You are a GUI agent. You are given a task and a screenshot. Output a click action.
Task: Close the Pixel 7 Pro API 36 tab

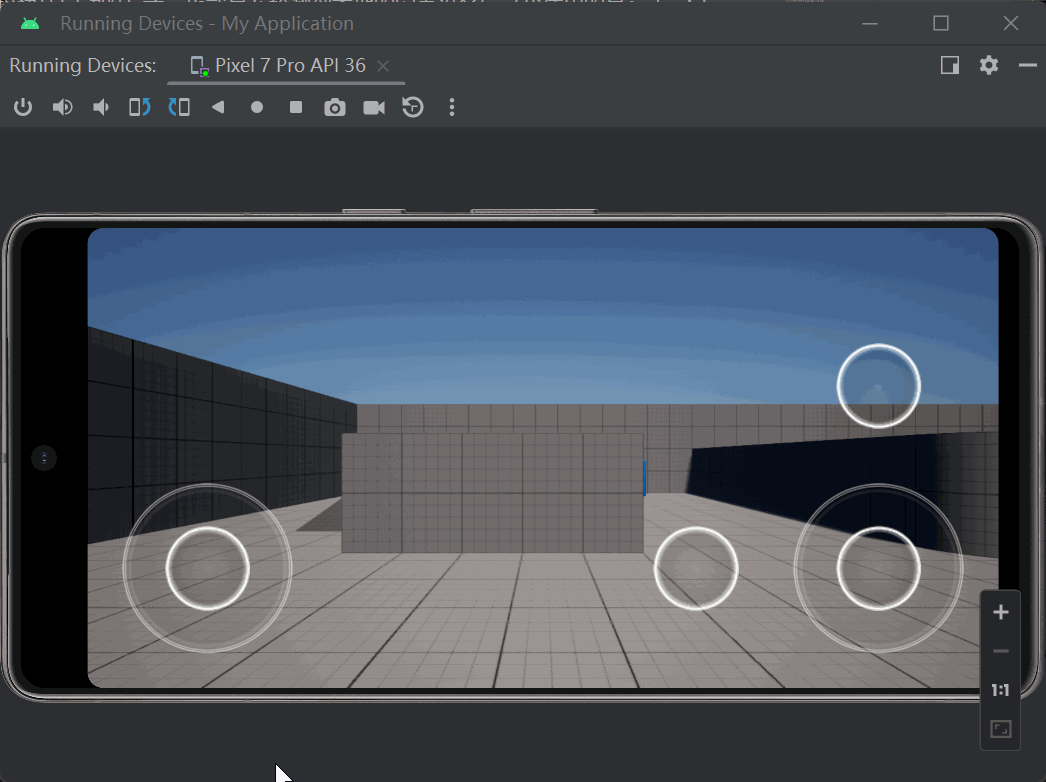coord(383,66)
